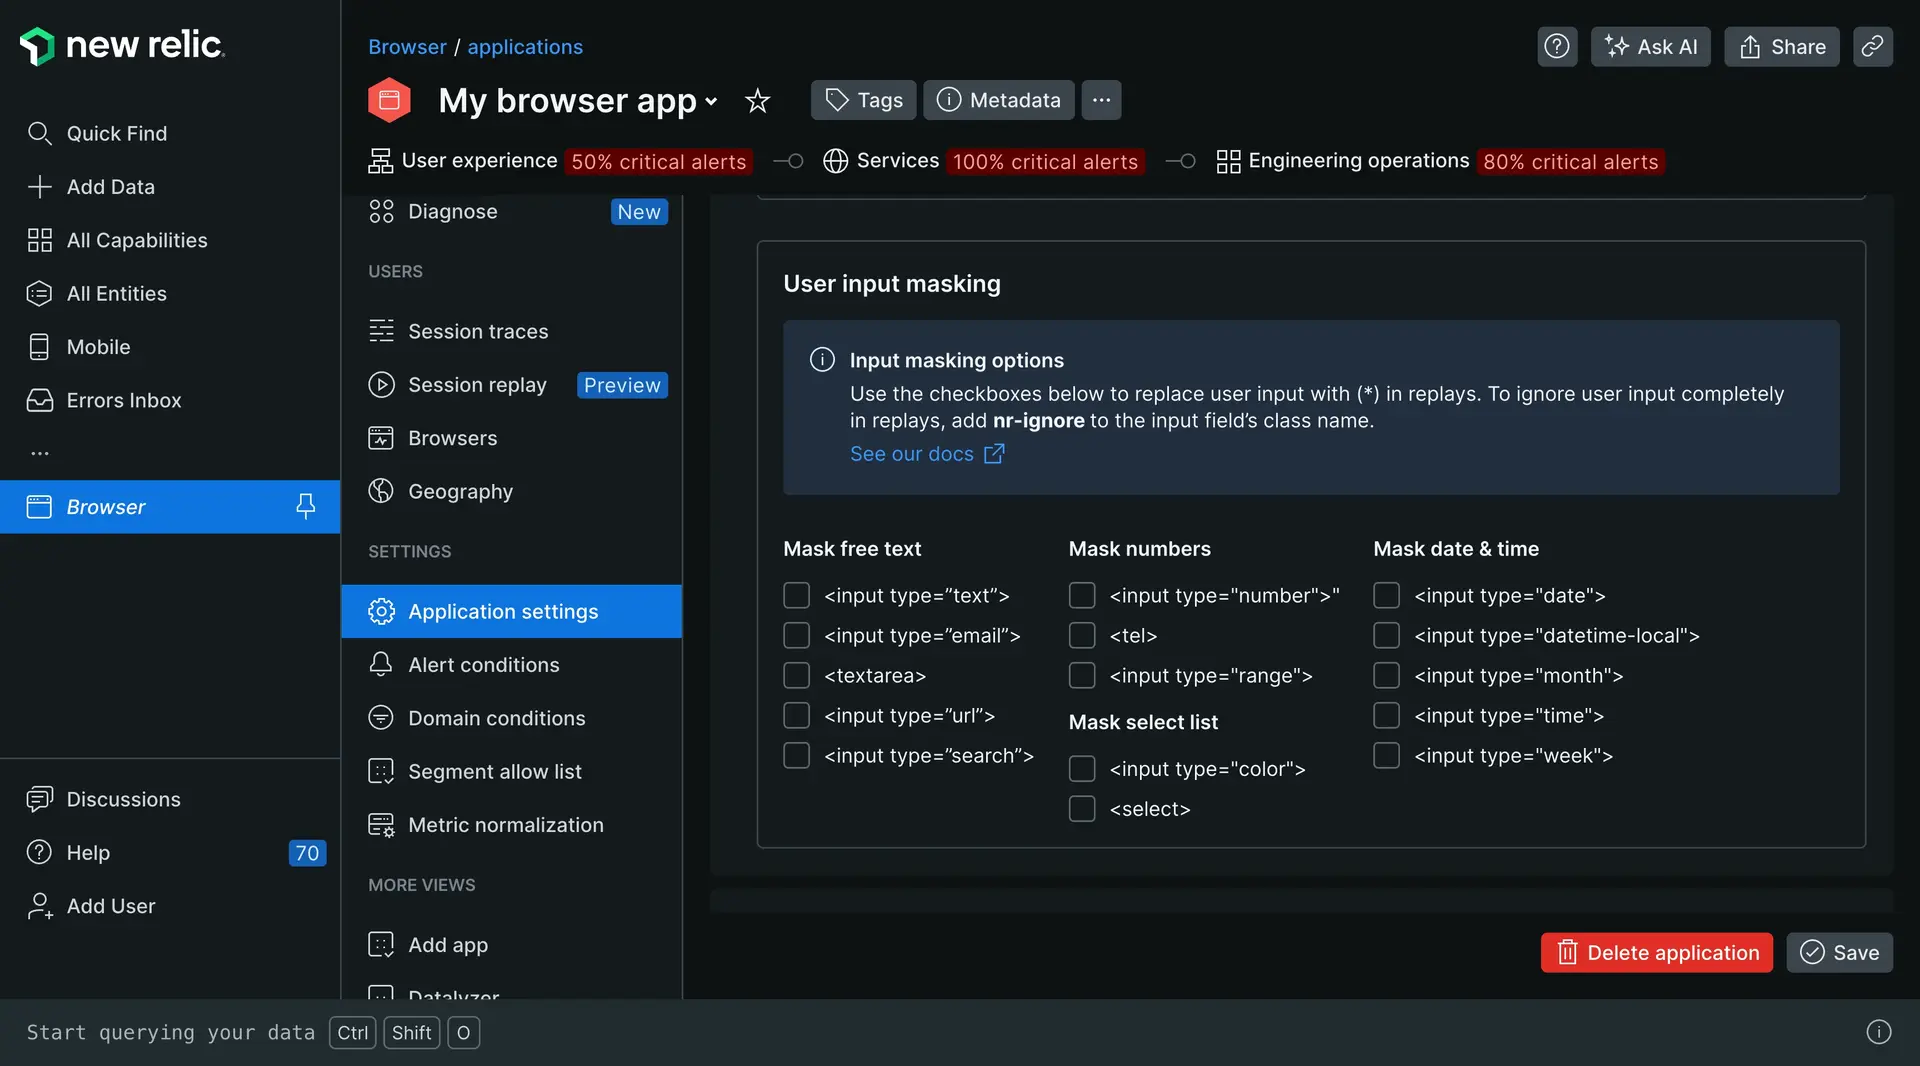The width and height of the screenshot is (1920, 1066).
Task: Toggle the select masking checkbox
Action: tap(1082, 808)
